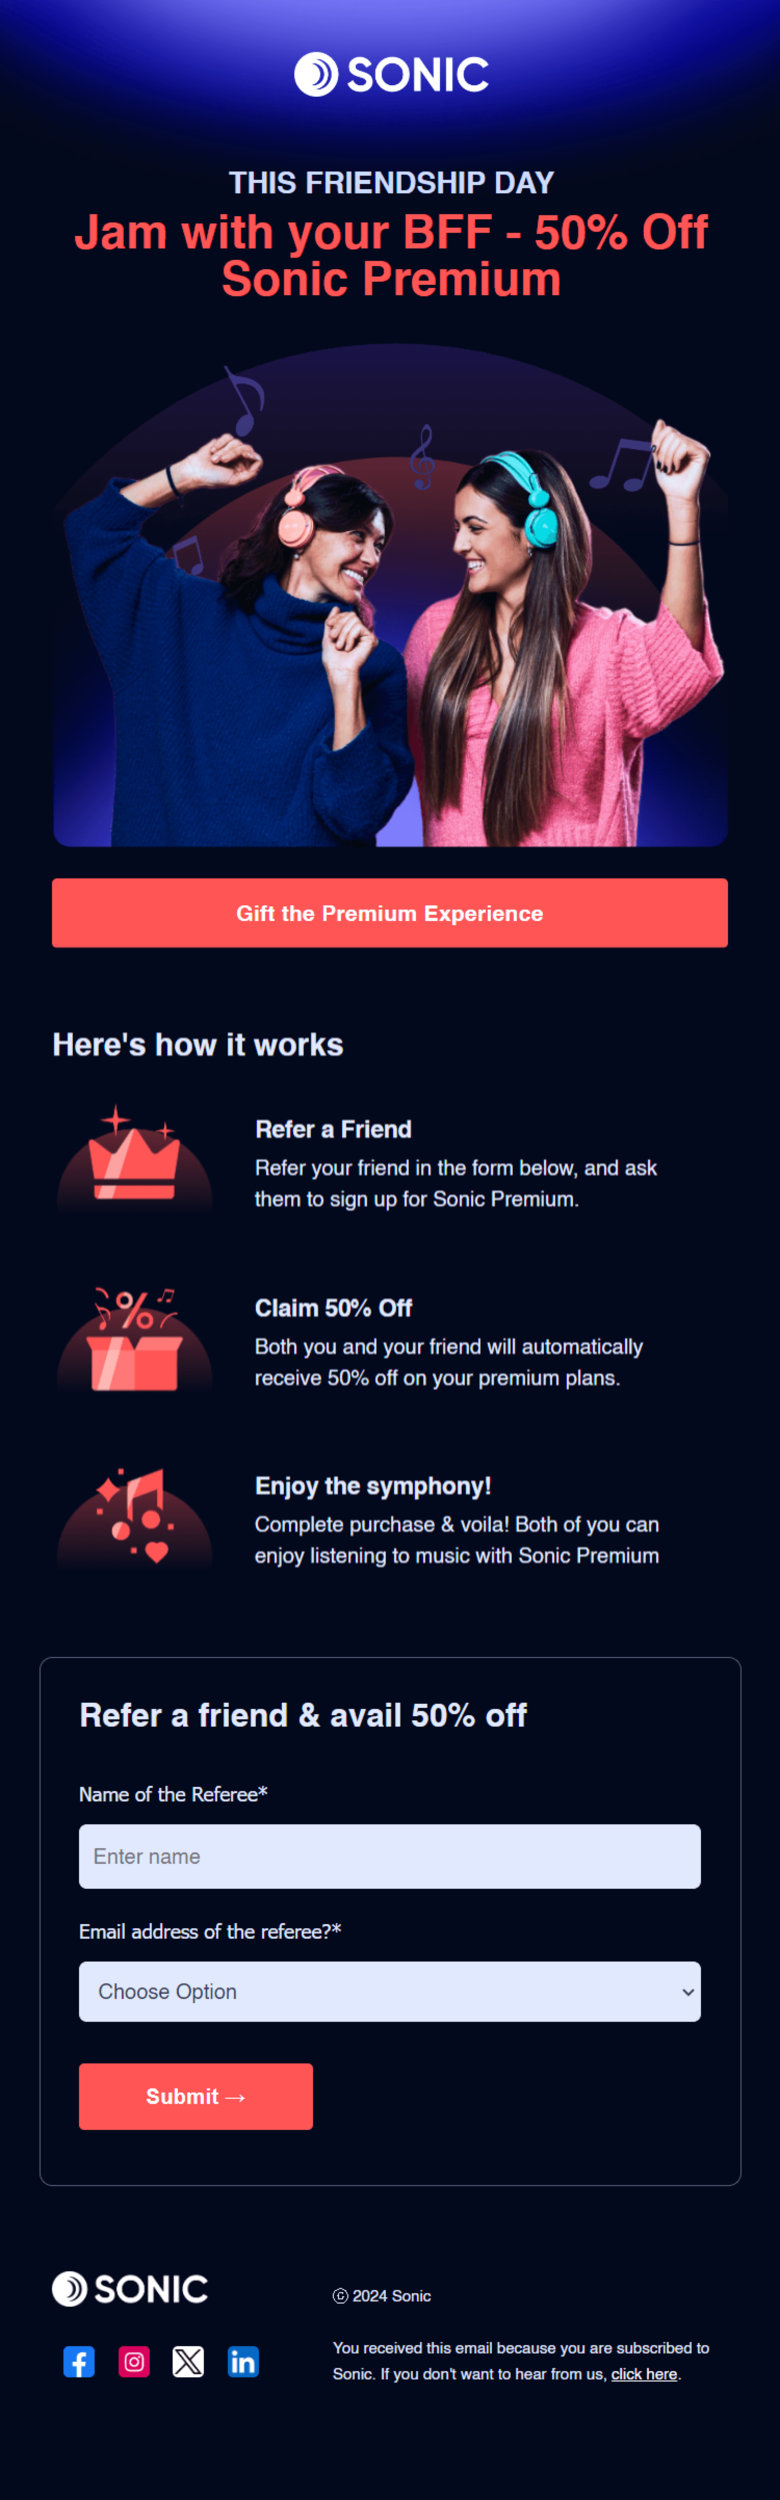Click Gift the Premium Experience button
This screenshot has height=2500, width=780.
(390, 913)
